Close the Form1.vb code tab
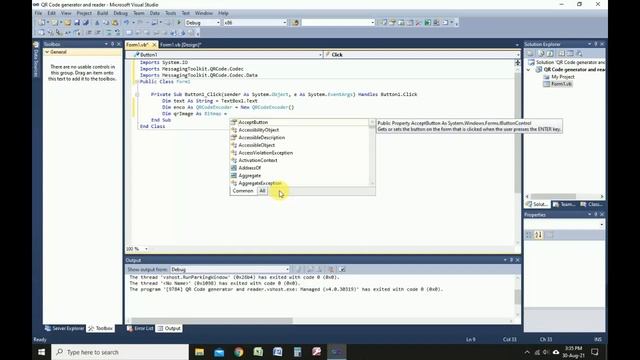This screenshot has height=360, width=640. [154, 44]
